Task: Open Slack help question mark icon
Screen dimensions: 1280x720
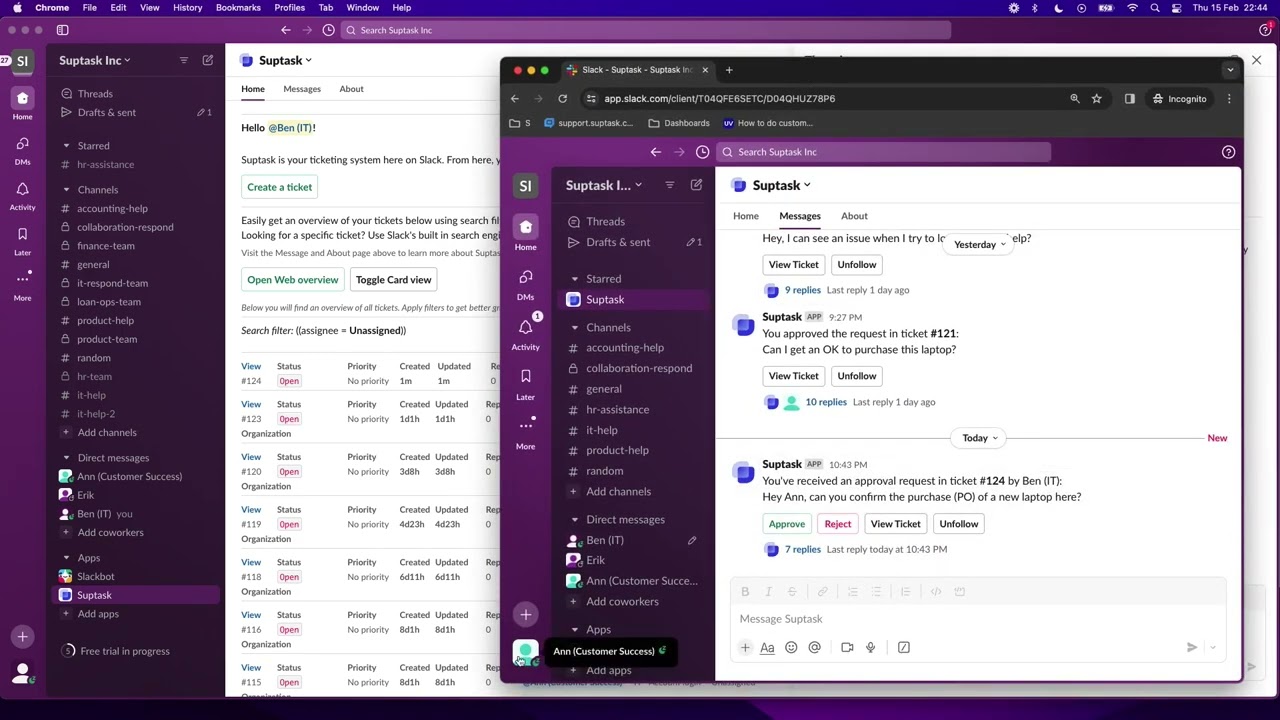Action: click(1228, 152)
